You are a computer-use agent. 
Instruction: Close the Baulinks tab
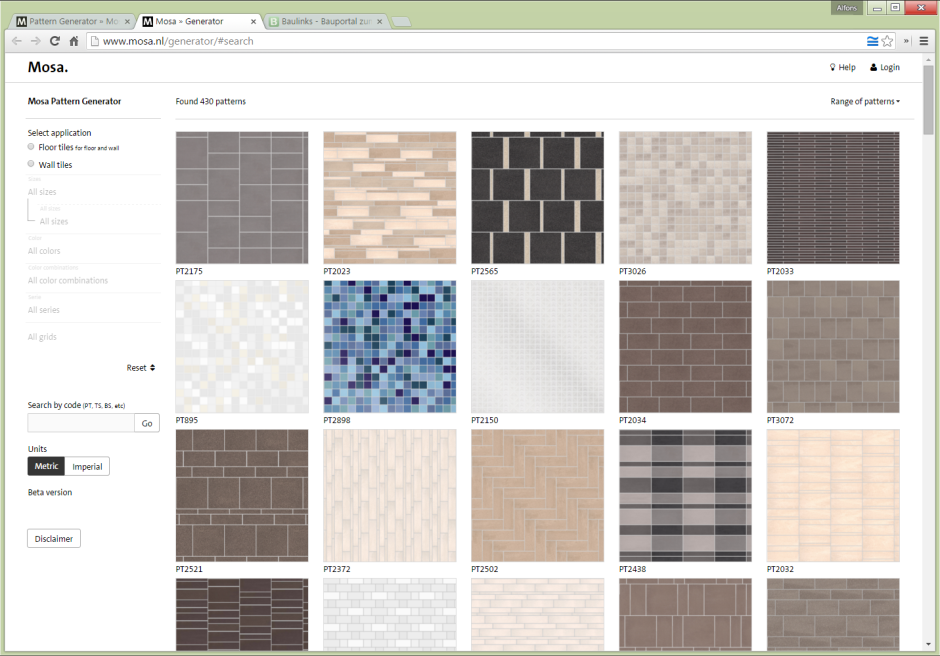click(x=379, y=22)
